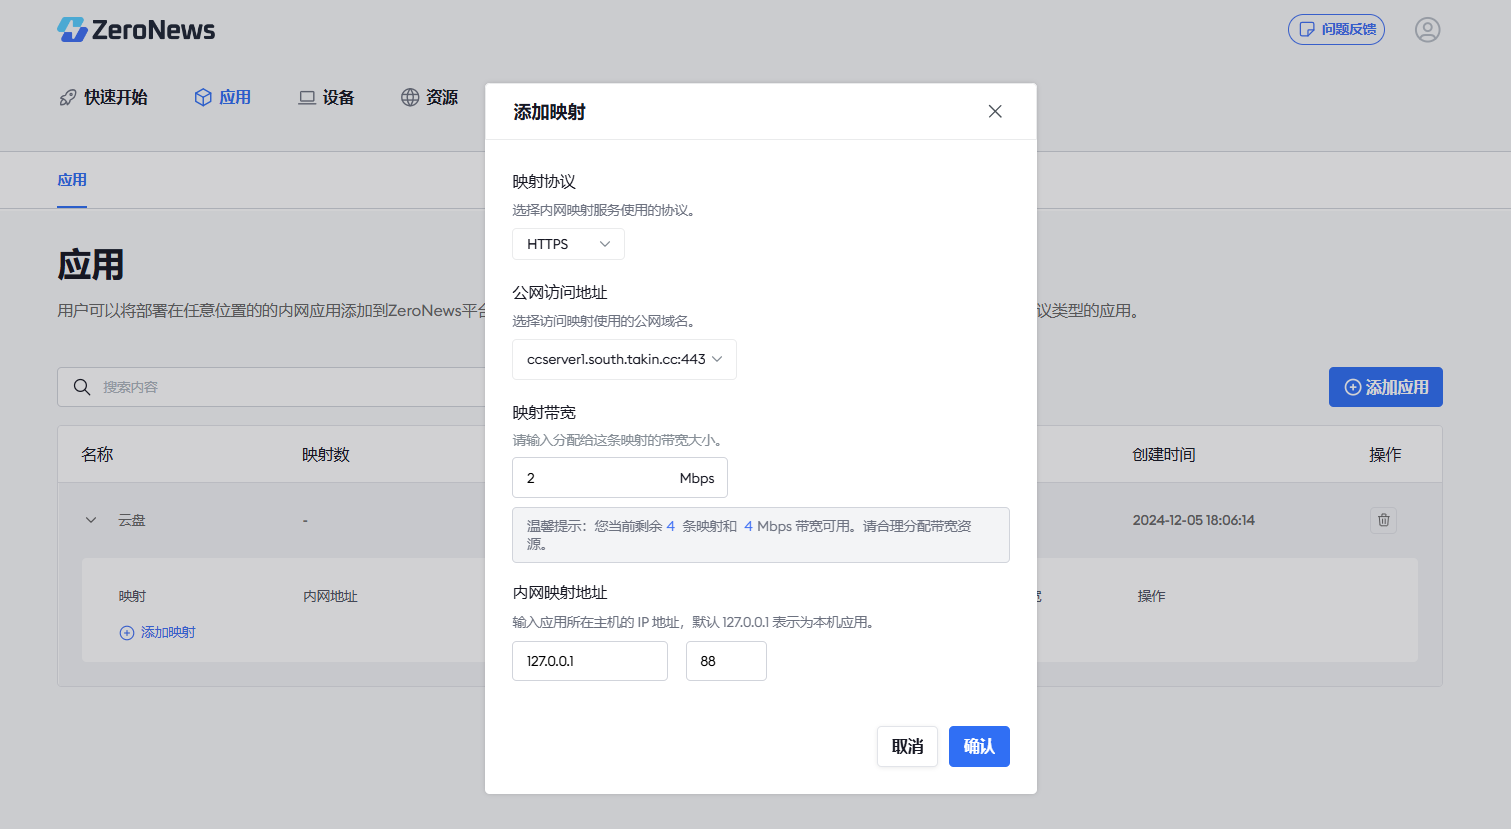Image resolution: width=1511 pixels, height=829 pixels.
Task: Select the 应用 sub-tab
Action: [72, 180]
